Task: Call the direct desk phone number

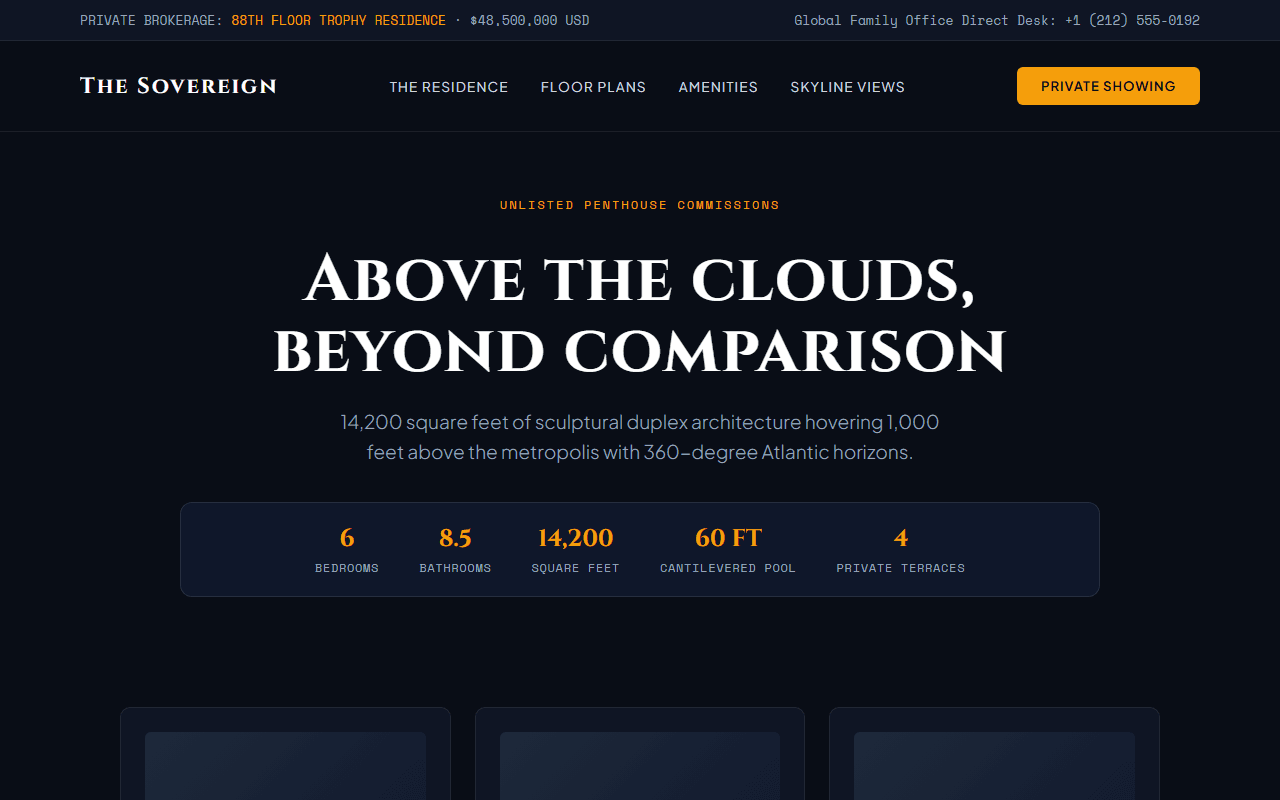Action: click(x=1132, y=20)
